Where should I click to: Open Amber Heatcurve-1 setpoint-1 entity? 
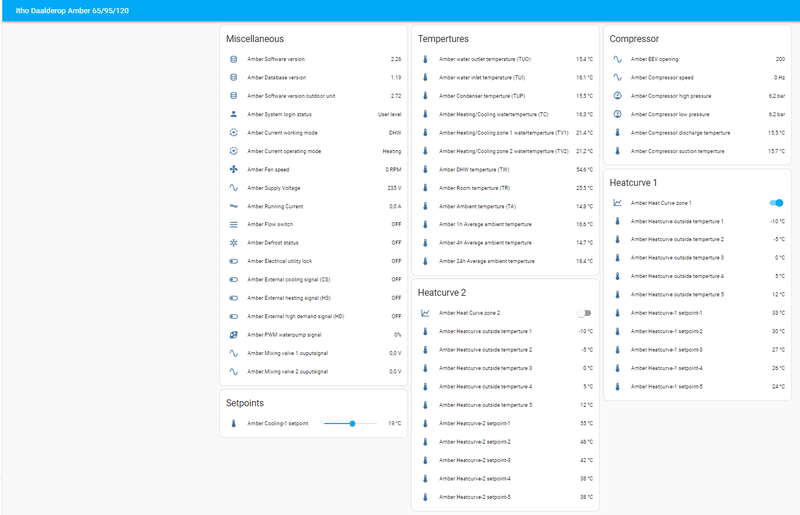pos(697,313)
